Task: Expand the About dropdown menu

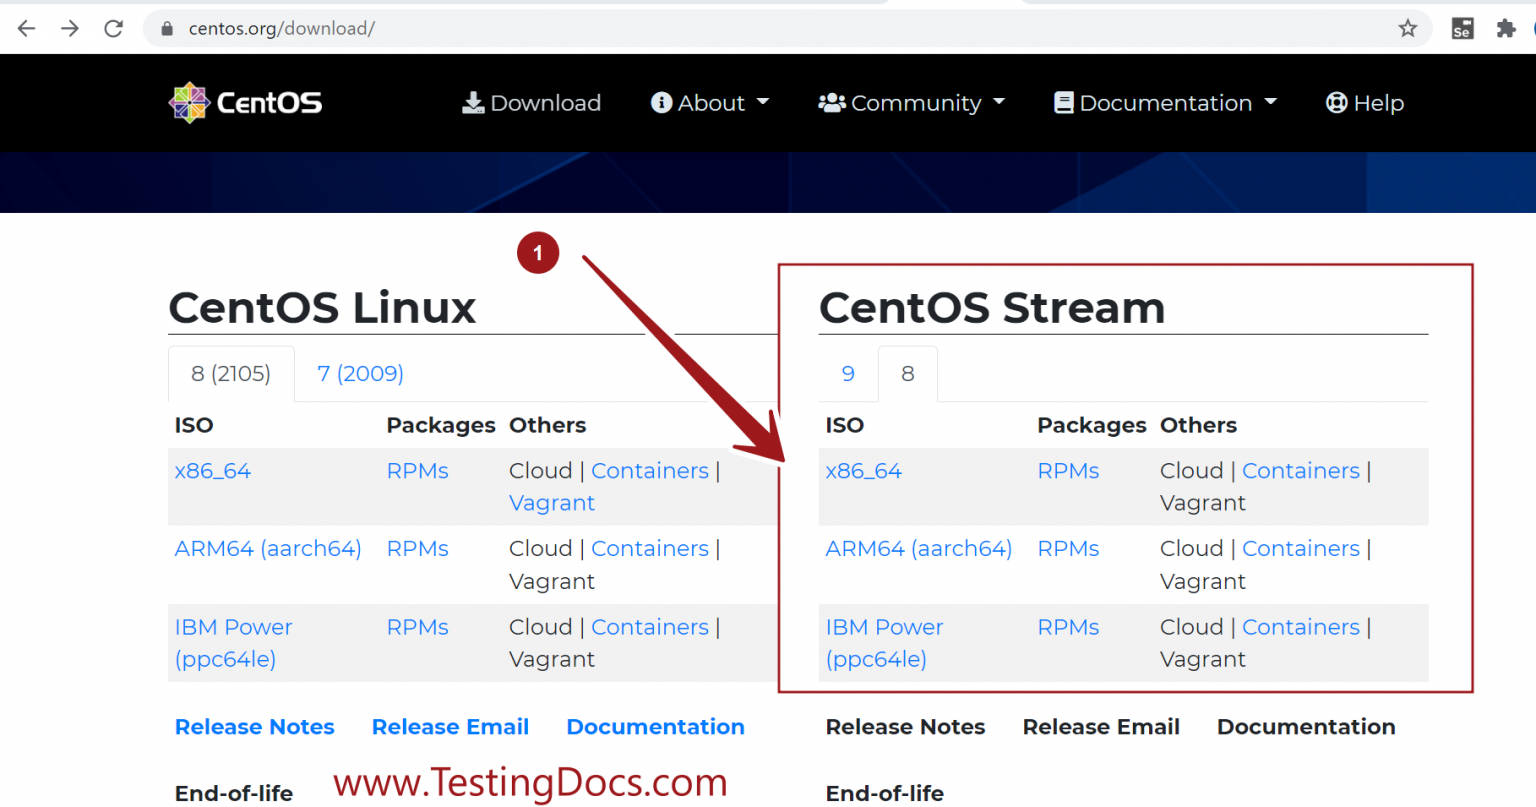Action: [710, 103]
